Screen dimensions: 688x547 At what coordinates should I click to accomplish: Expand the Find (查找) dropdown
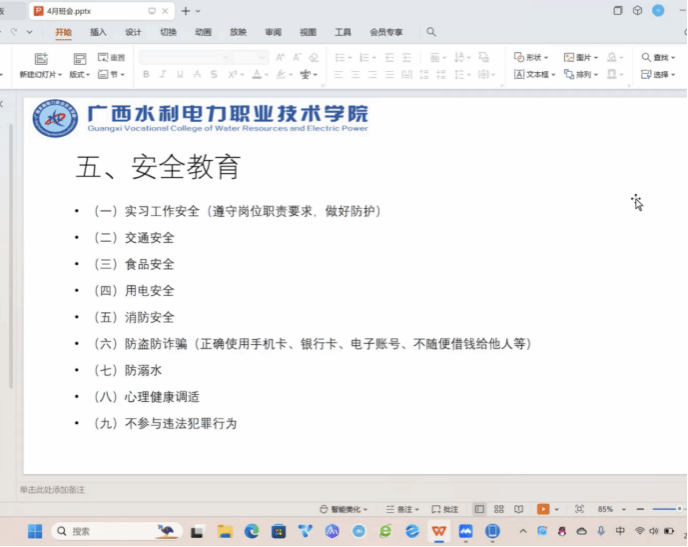pos(660,58)
